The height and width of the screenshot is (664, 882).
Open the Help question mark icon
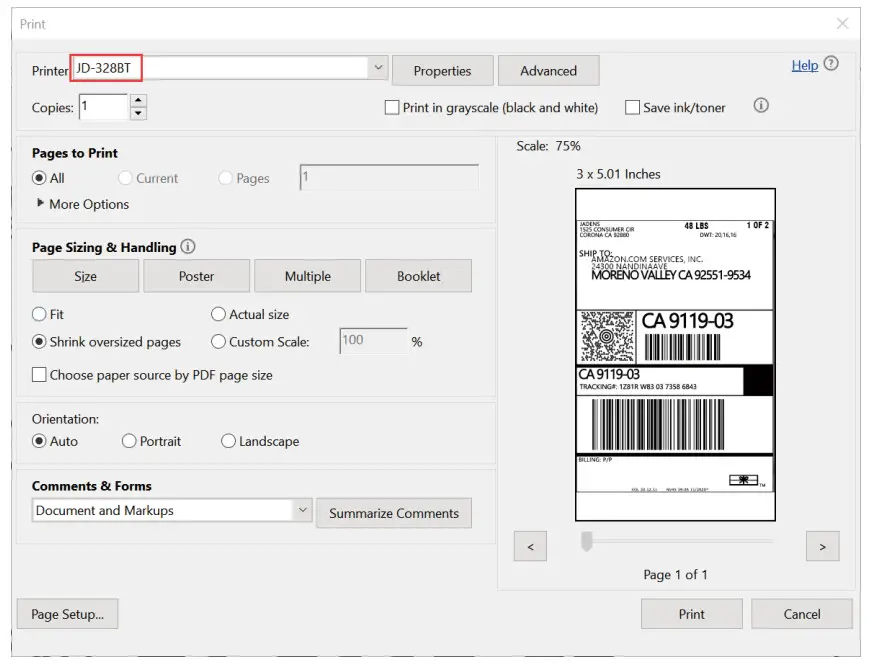point(831,65)
